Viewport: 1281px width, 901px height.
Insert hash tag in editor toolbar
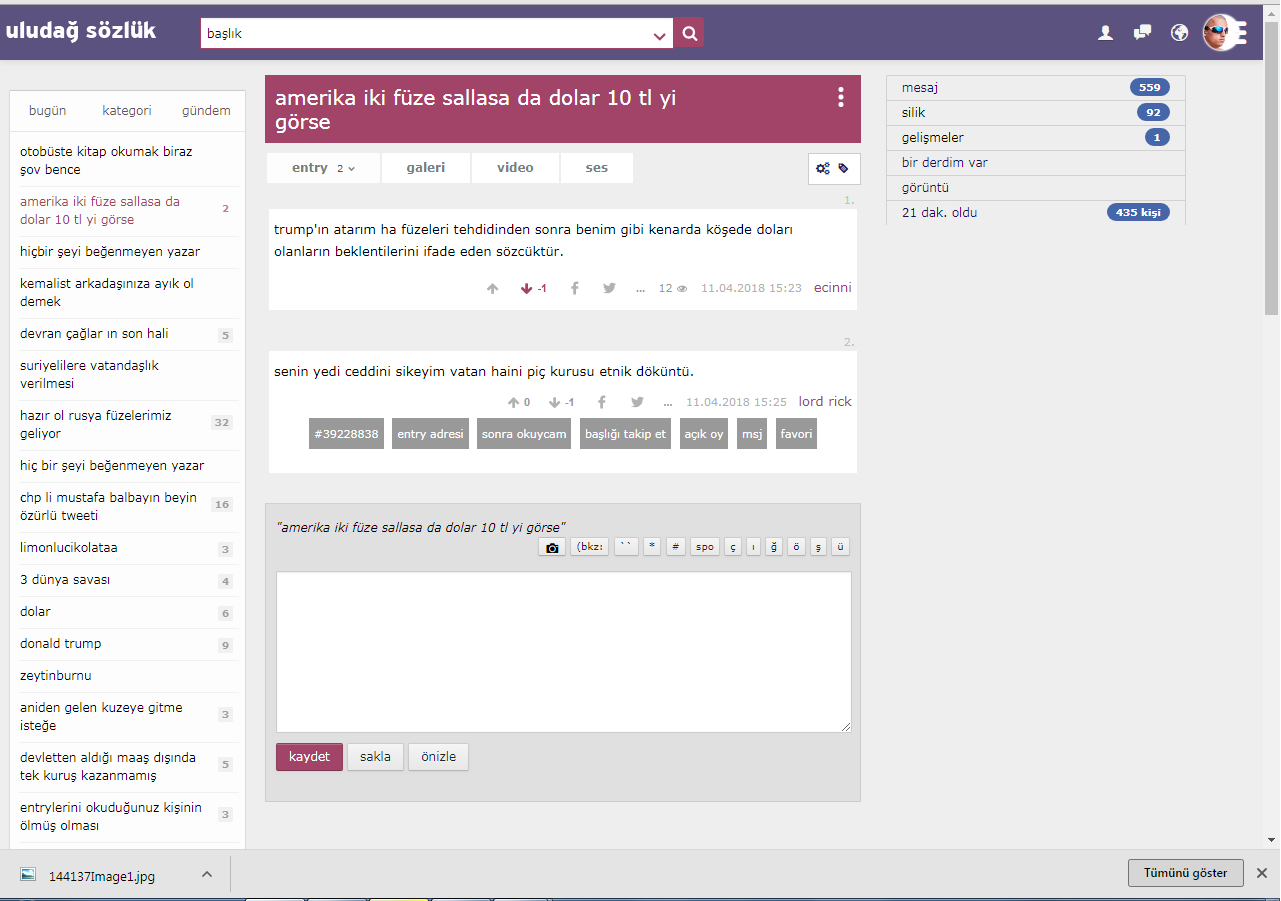pyautogui.click(x=676, y=547)
